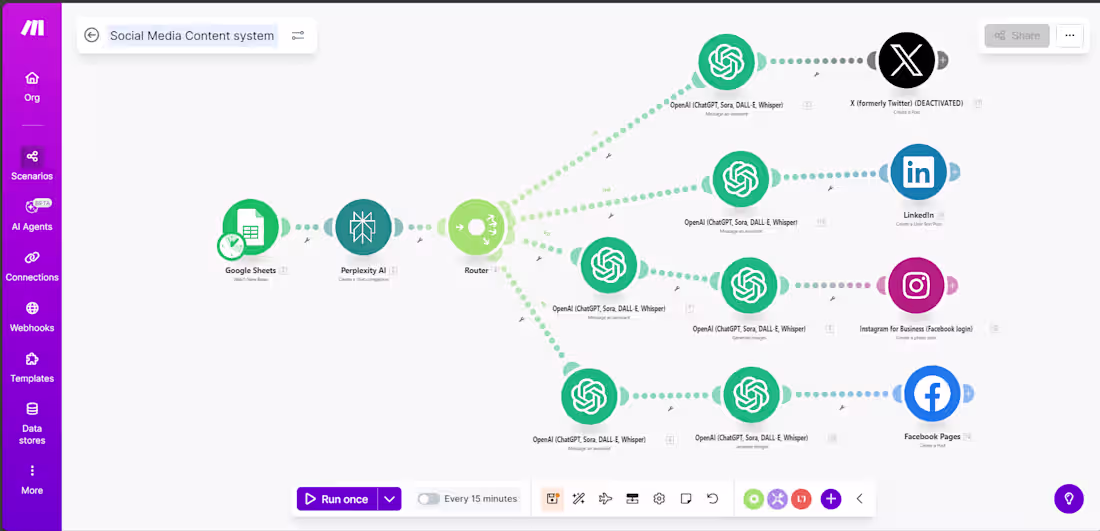Open scenario settings sliders icon near title
This screenshot has width=1100, height=531.
pyautogui.click(x=298, y=35)
